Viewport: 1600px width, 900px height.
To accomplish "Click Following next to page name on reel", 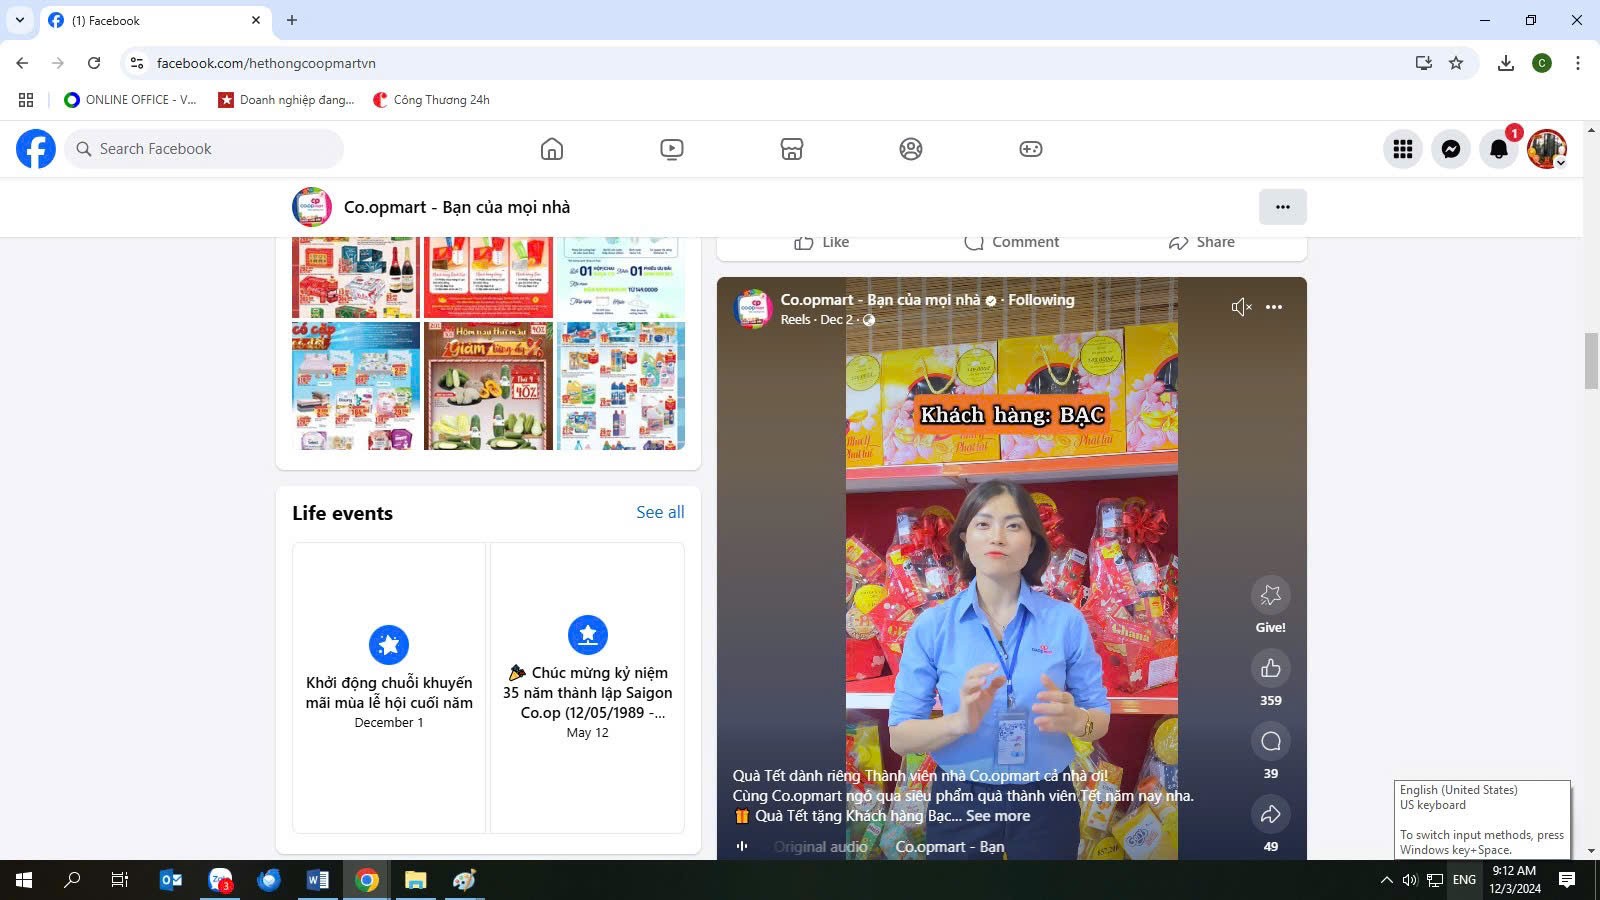I will [x=1041, y=300].
